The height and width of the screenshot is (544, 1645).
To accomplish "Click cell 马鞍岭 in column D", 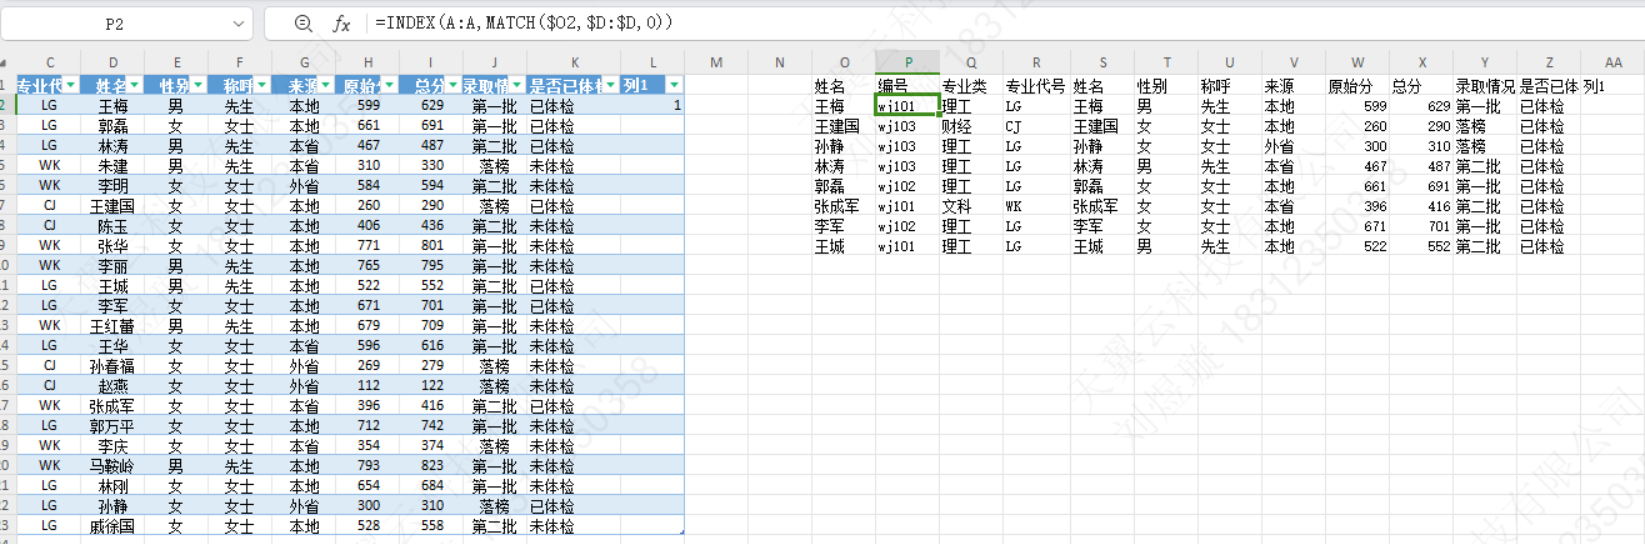I will pyautogui.click(x=112, y=466).
